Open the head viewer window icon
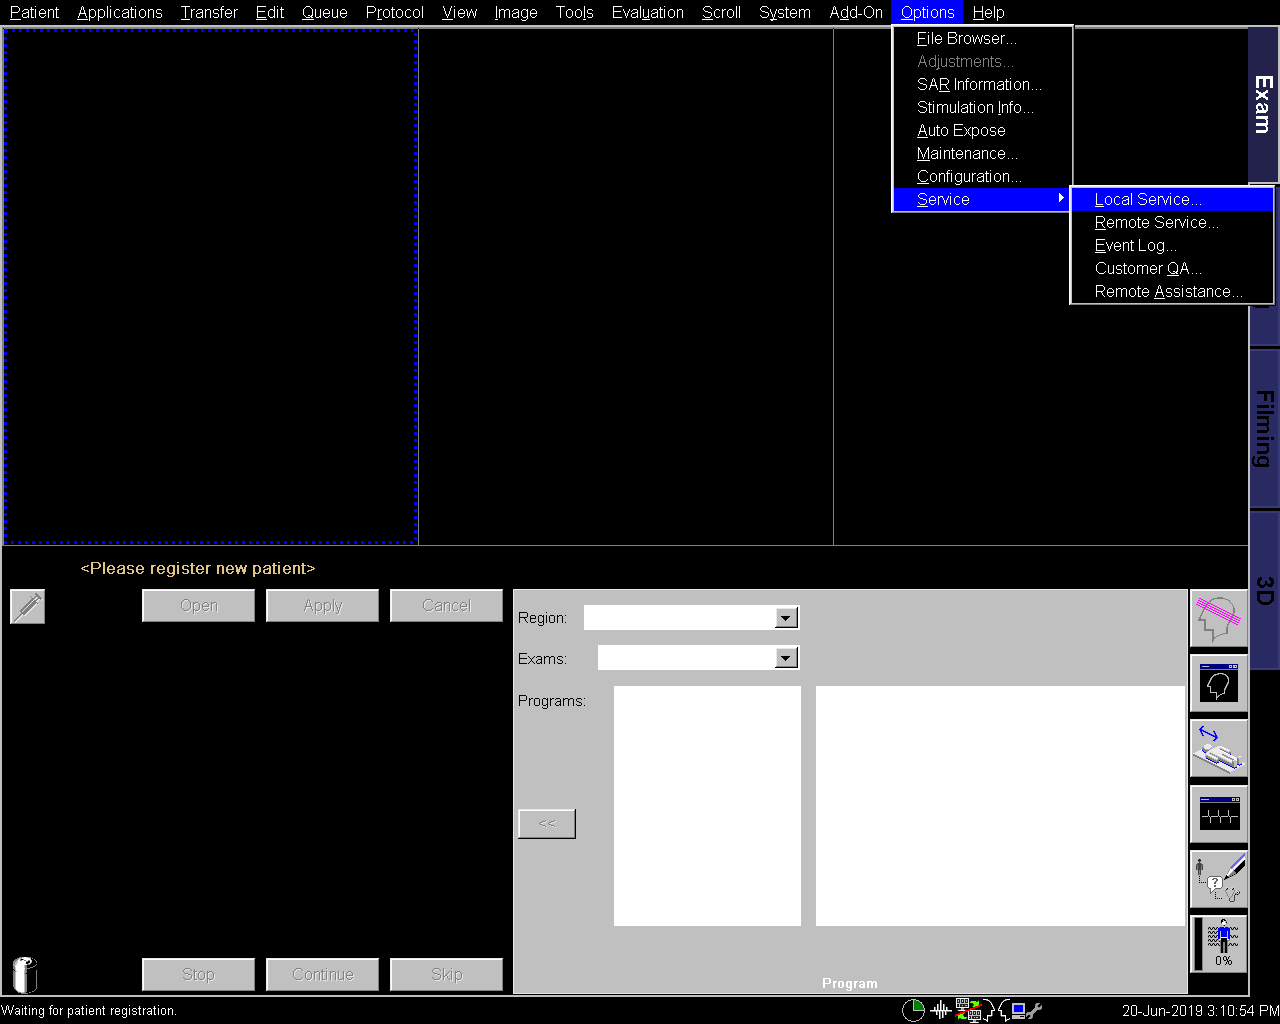1280x1024 pixels. [x=1218, y=684]
